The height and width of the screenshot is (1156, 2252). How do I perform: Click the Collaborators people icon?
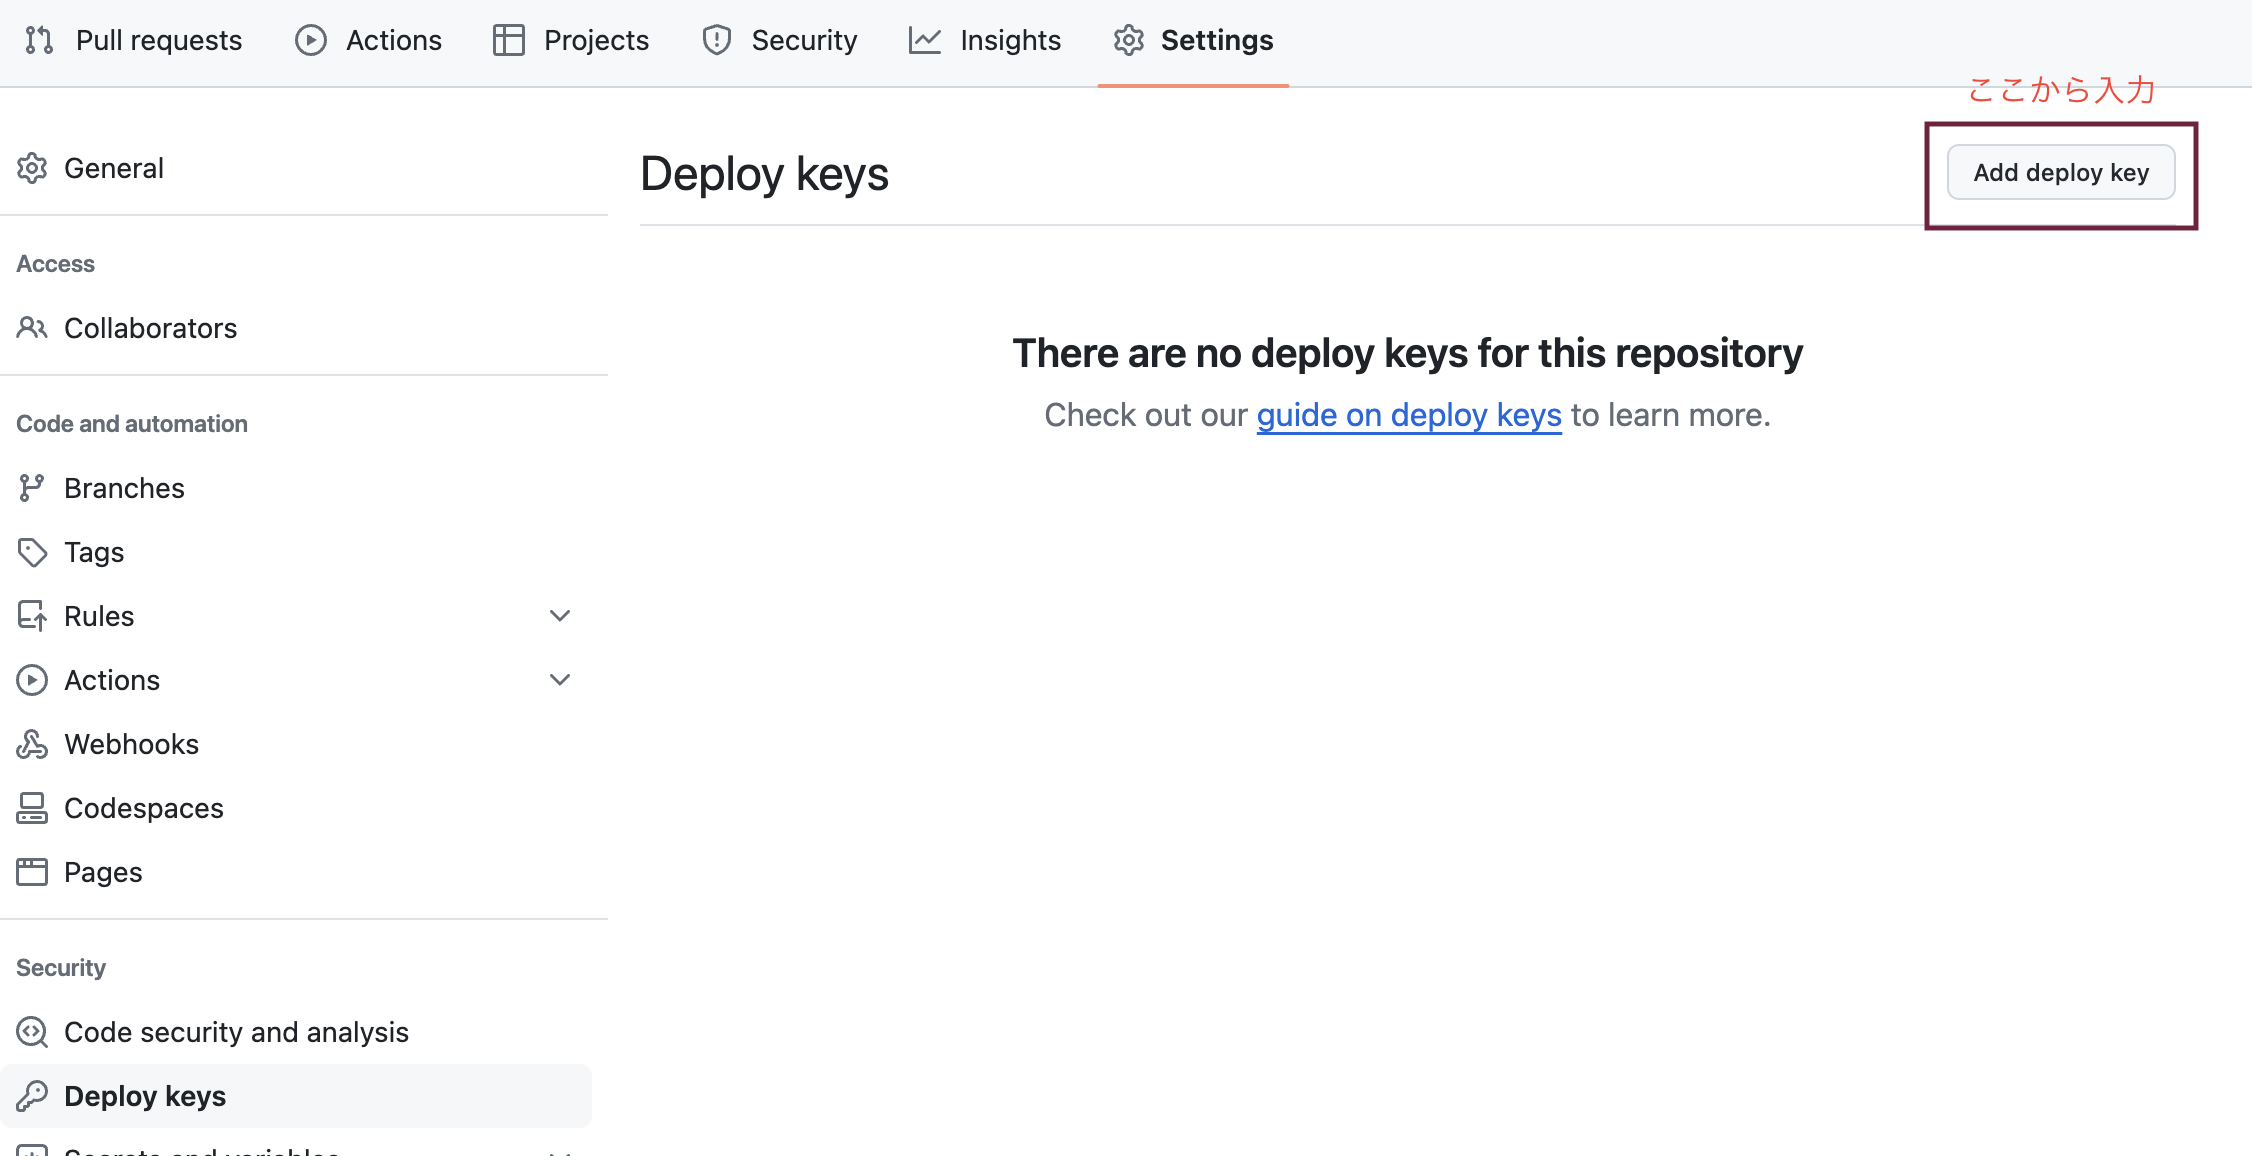[x=32, y=328]
